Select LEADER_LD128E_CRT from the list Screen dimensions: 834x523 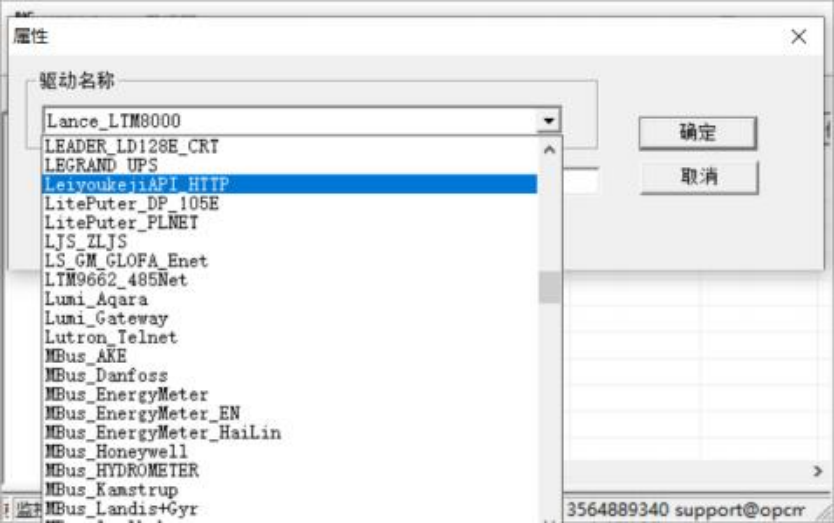pos(290,146)
